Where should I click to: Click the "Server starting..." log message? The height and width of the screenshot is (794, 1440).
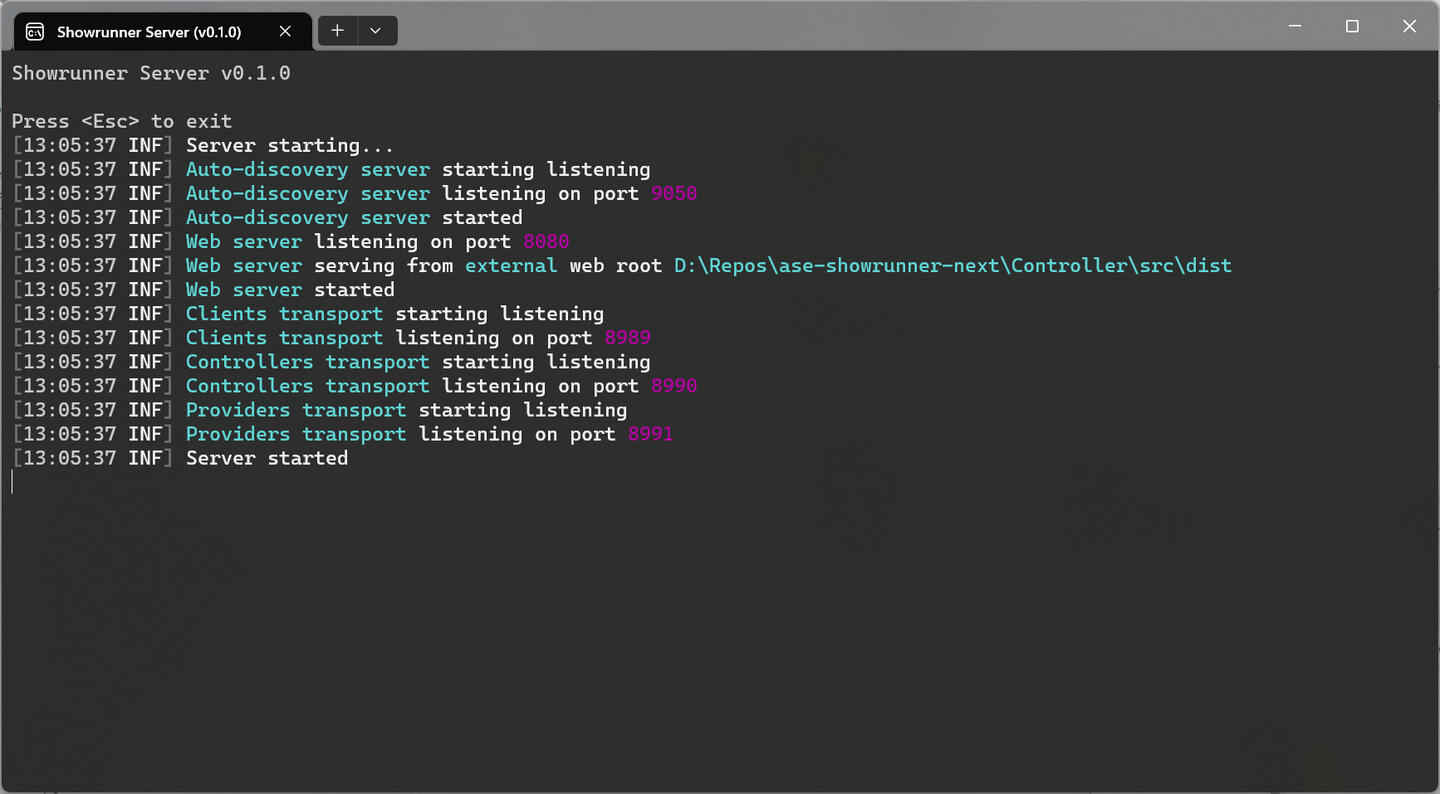(x=290, y=146)
